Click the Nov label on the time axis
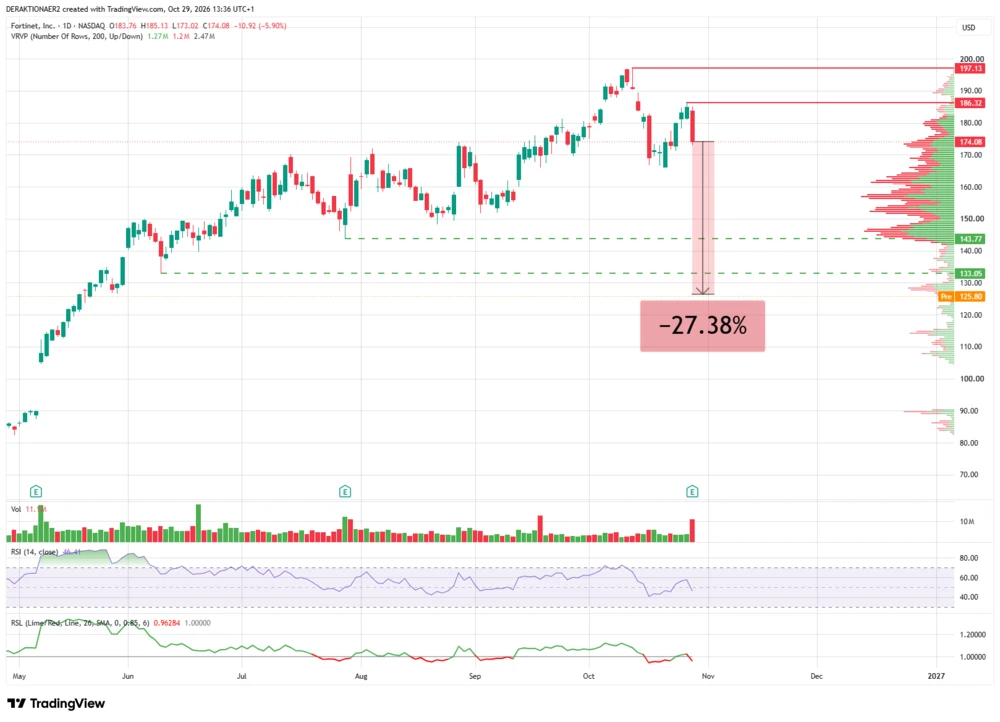Image resolution: width=1000 pixels, height=722 pixels. pos(707,676)
